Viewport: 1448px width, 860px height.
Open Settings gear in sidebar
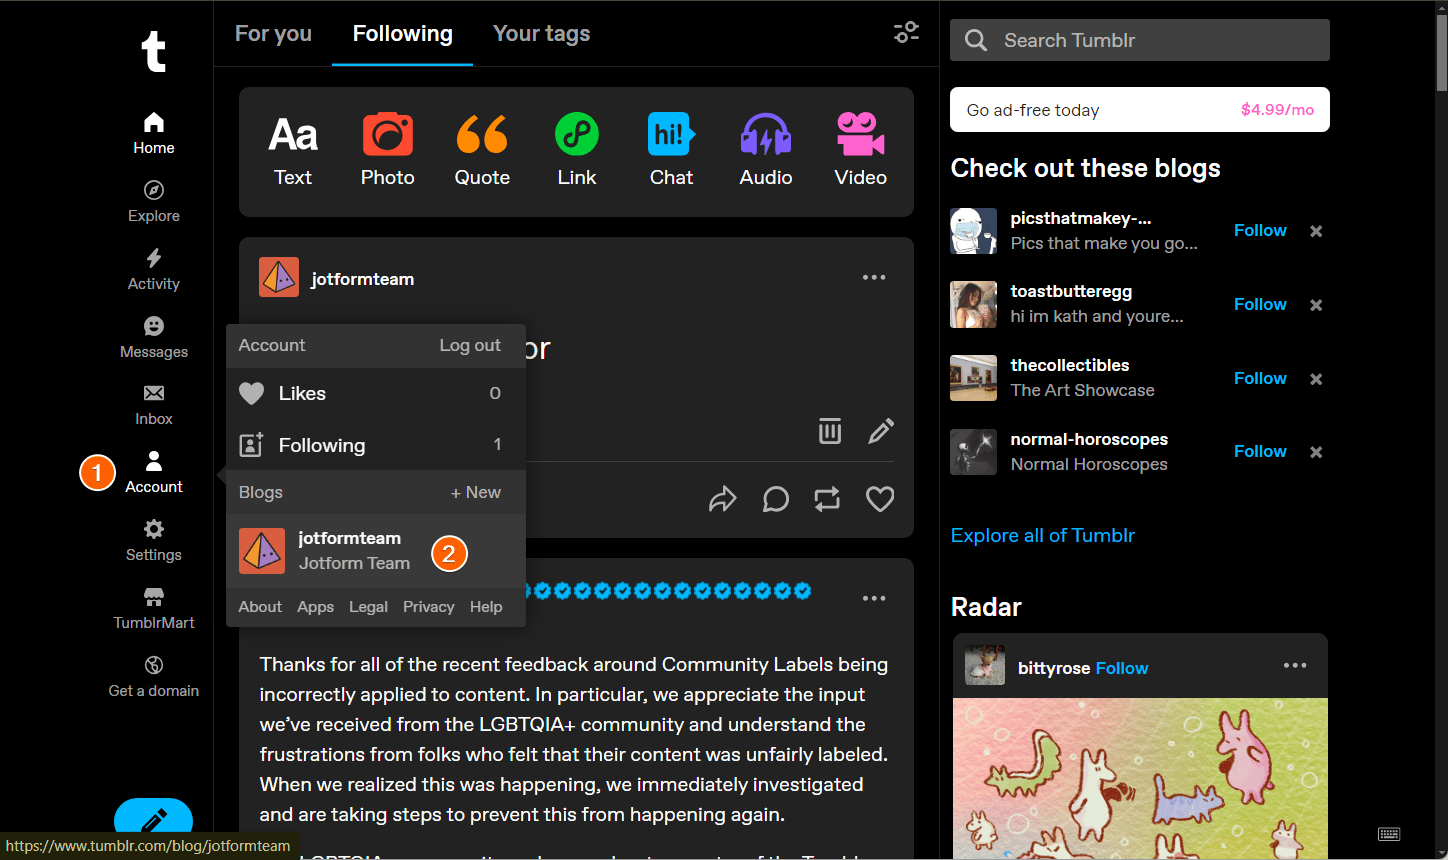click(154, 529)
